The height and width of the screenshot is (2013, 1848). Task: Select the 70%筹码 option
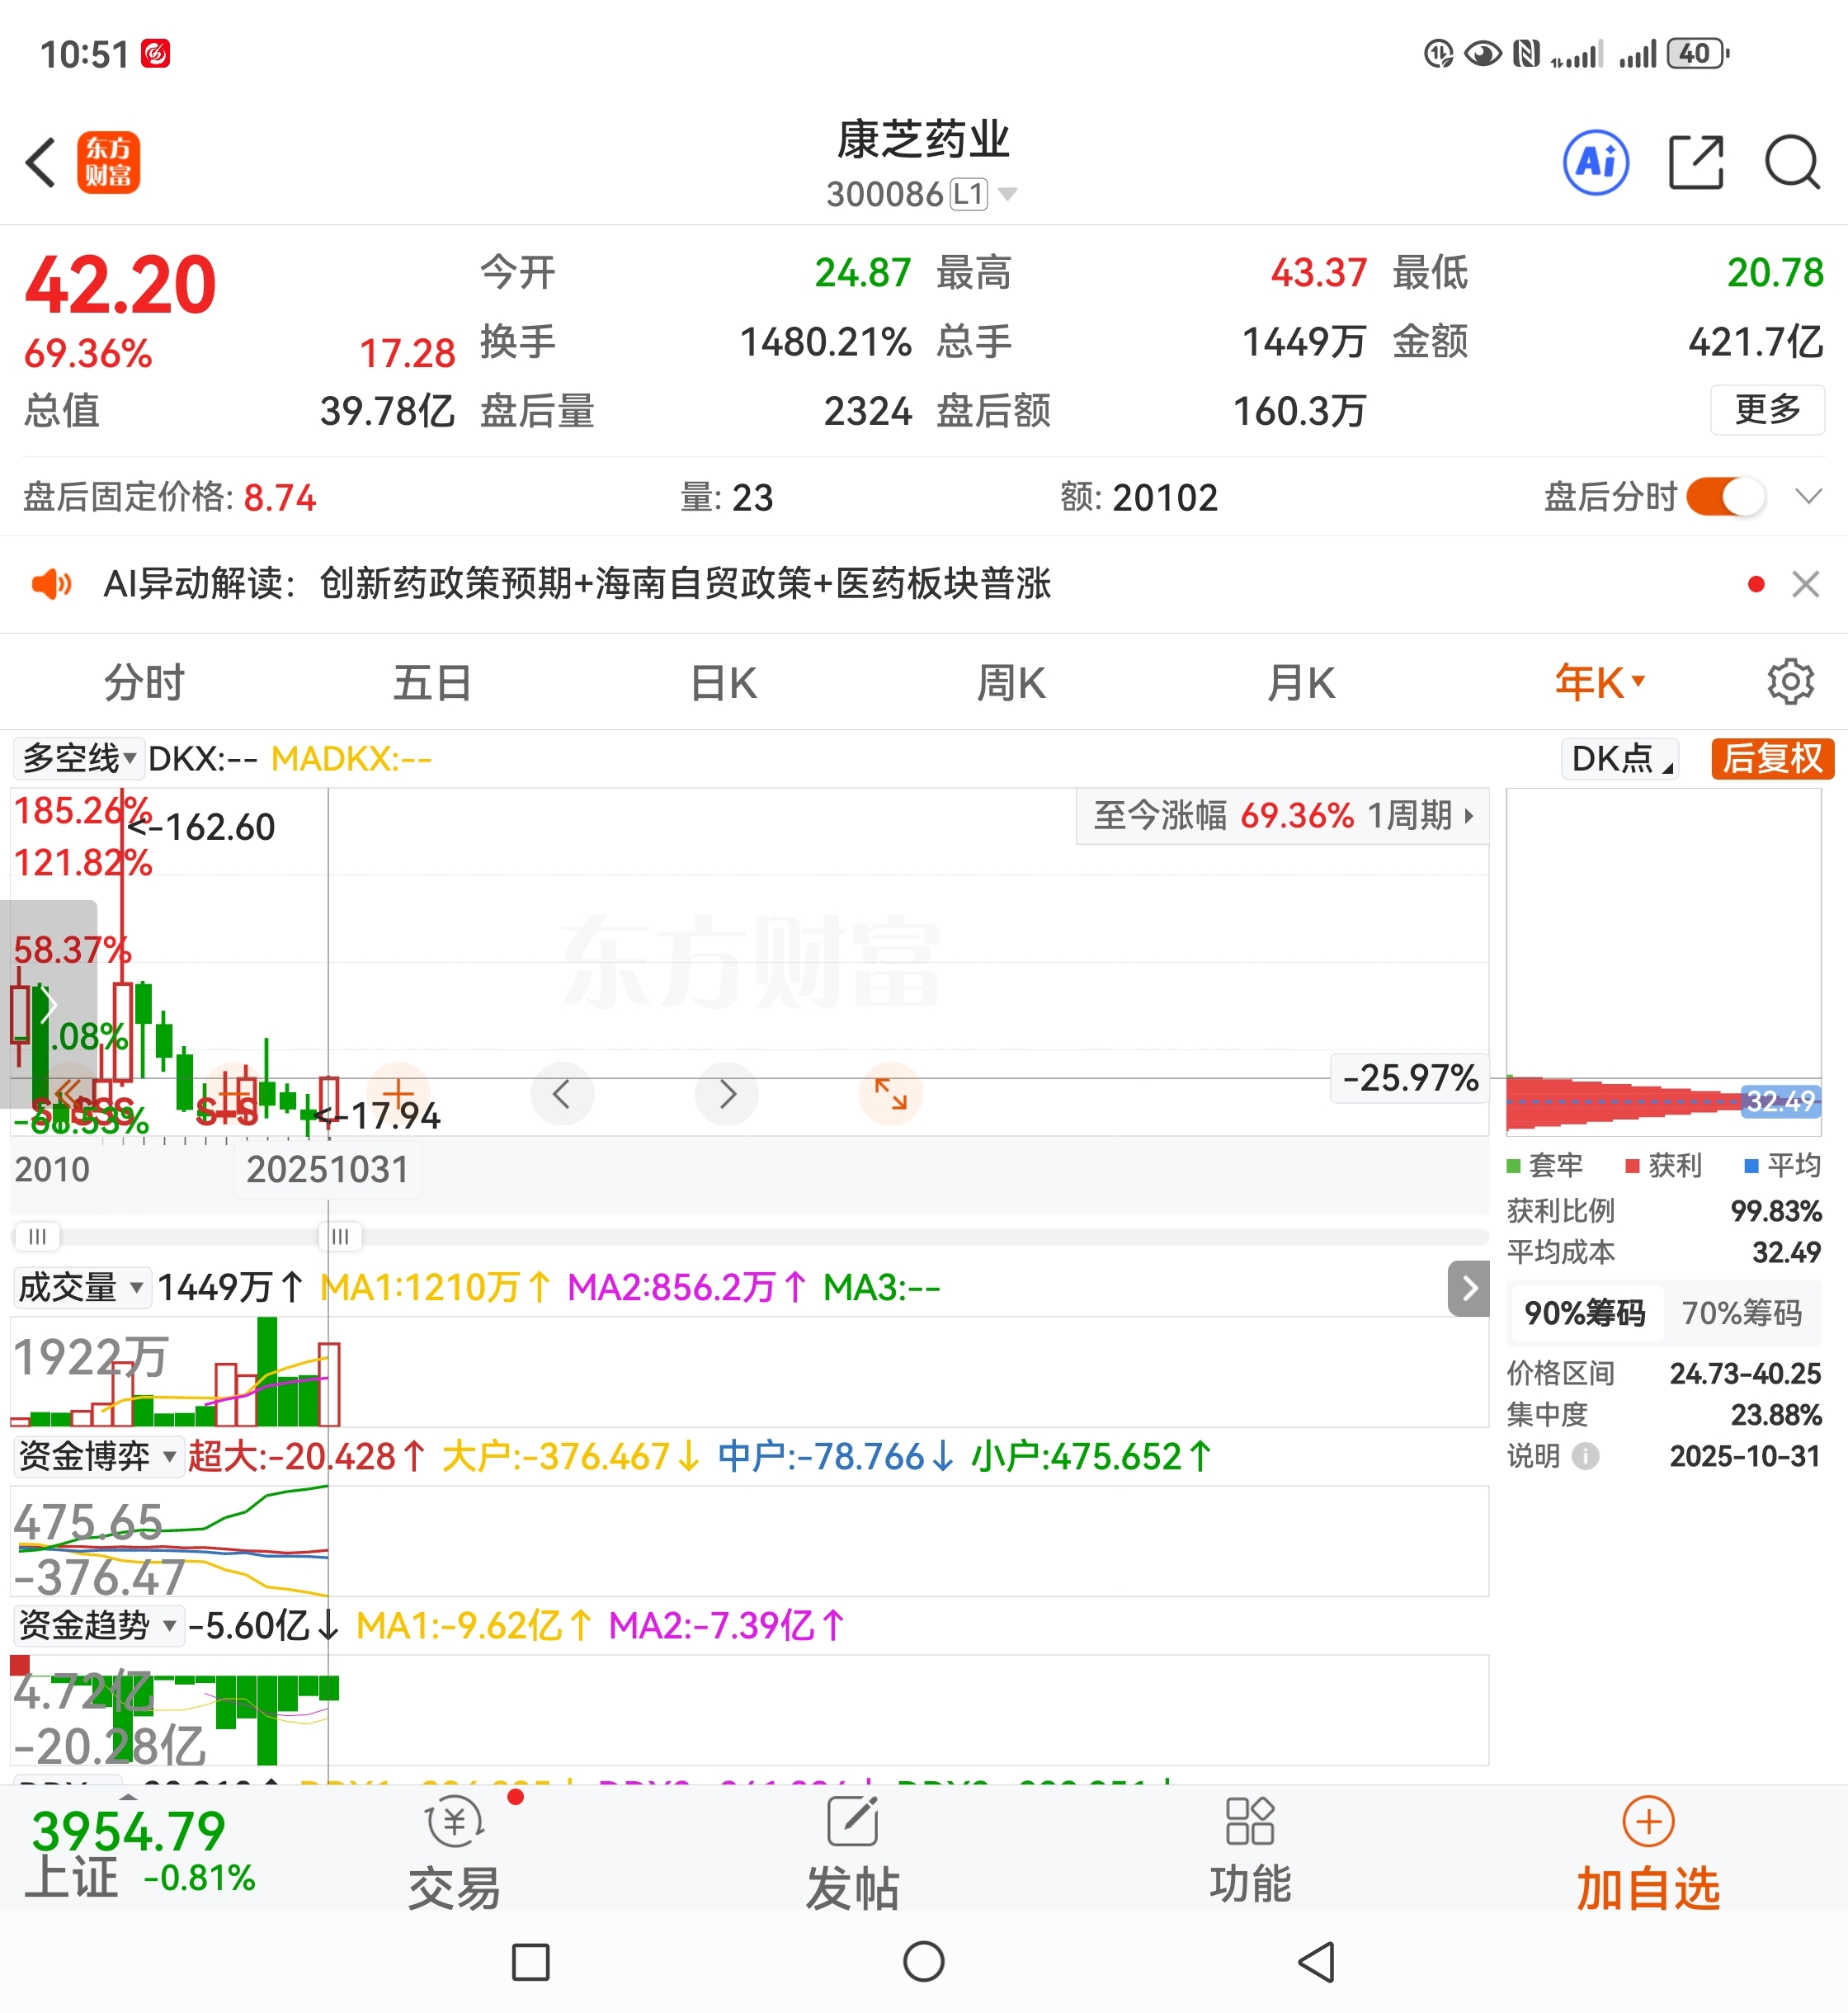pos(1741,1312)
